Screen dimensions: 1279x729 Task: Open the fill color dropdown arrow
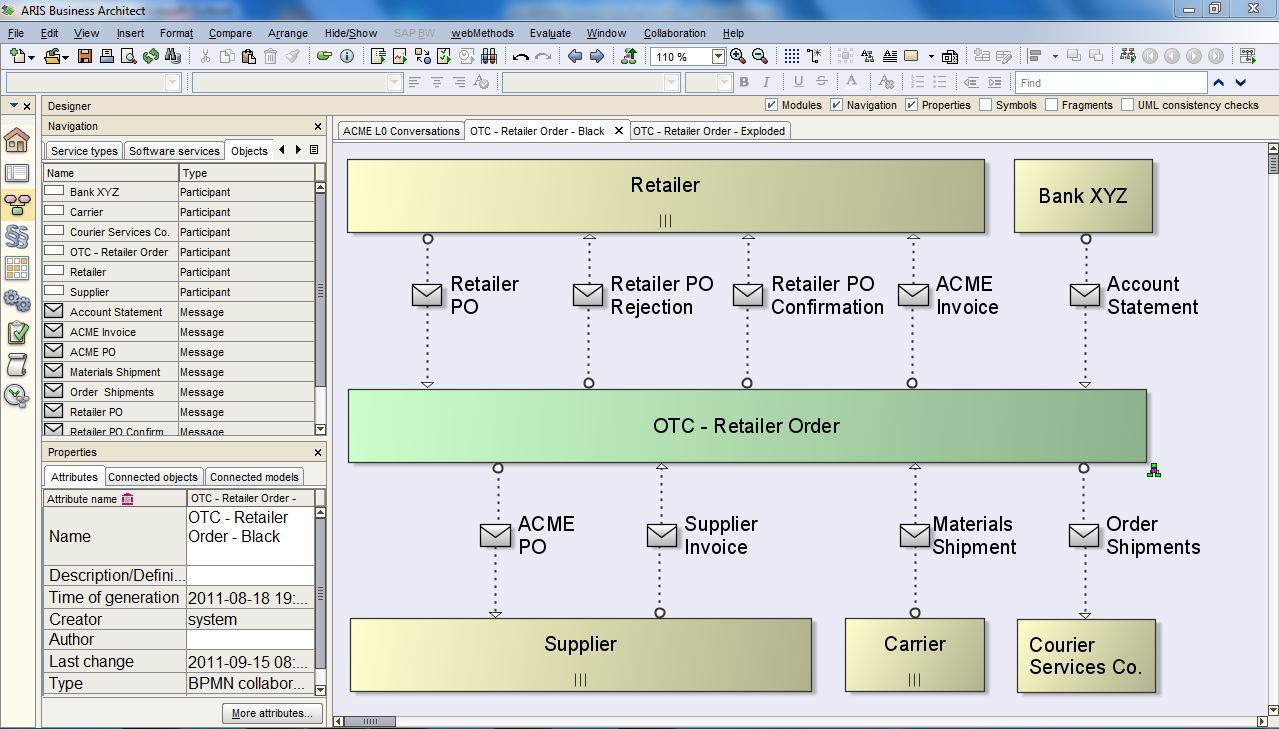pos(931,57)
